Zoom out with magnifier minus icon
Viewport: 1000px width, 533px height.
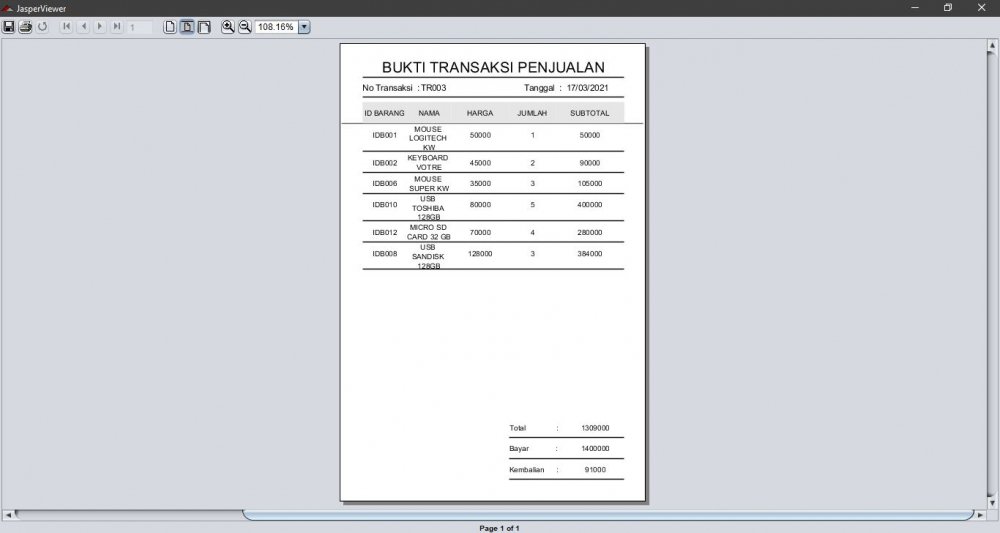[x=244, y=27]
